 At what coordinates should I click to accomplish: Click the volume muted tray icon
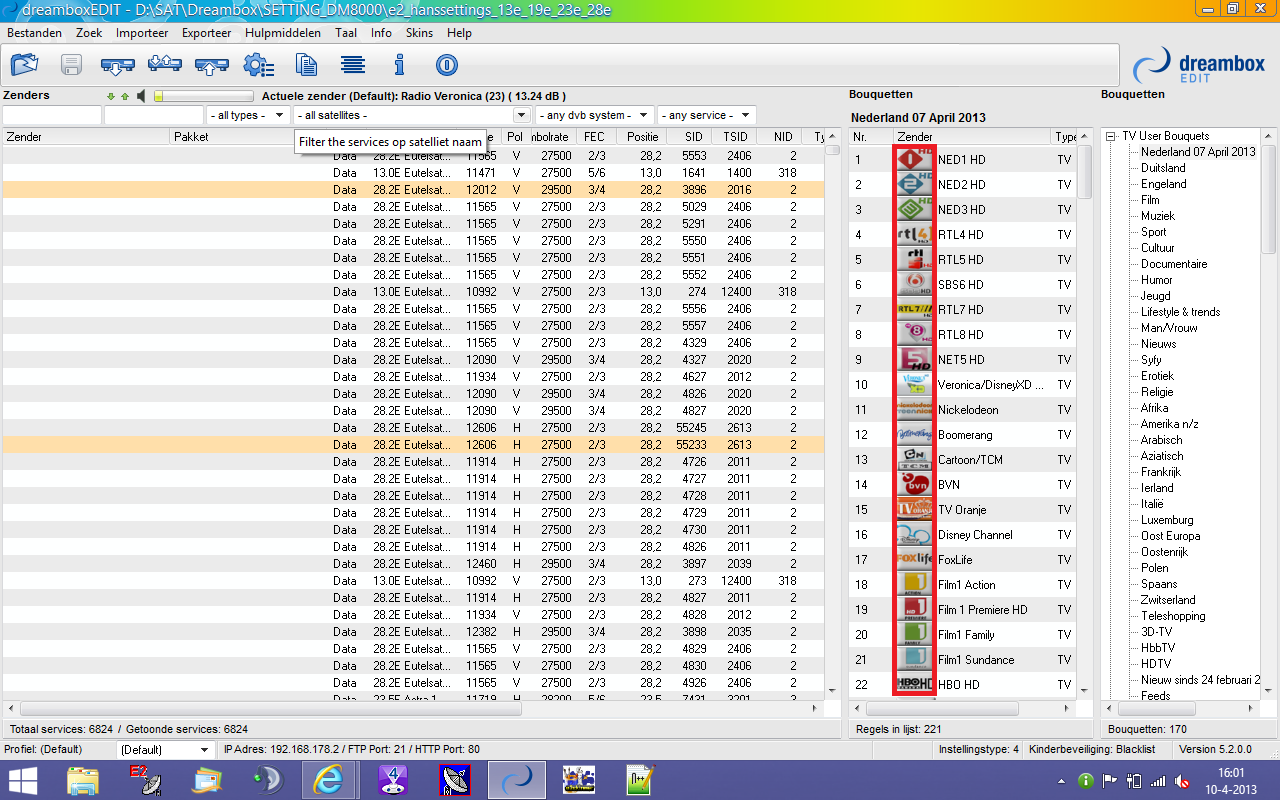pos(1181,780)
